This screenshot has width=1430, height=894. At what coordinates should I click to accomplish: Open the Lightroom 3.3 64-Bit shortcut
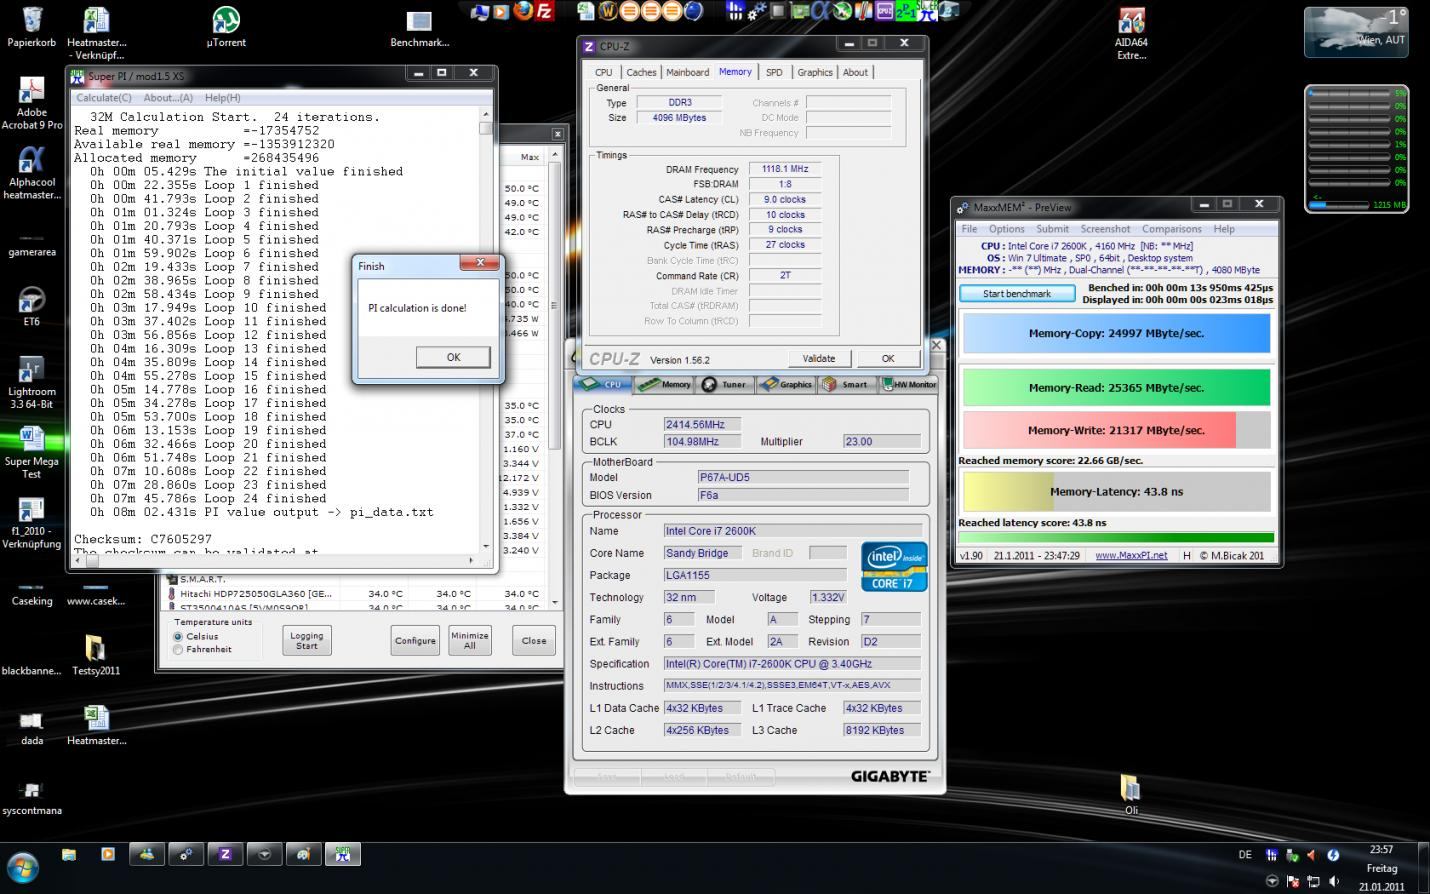[32, 383]
